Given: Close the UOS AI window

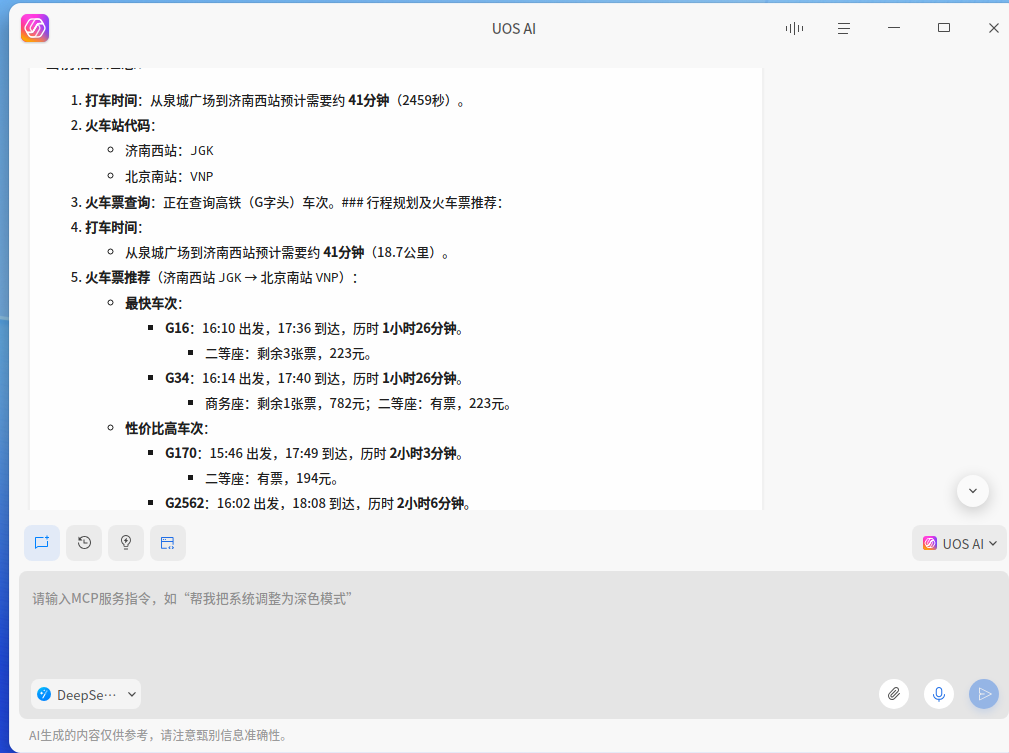Looking at the screenshot, I should (994, 28).
